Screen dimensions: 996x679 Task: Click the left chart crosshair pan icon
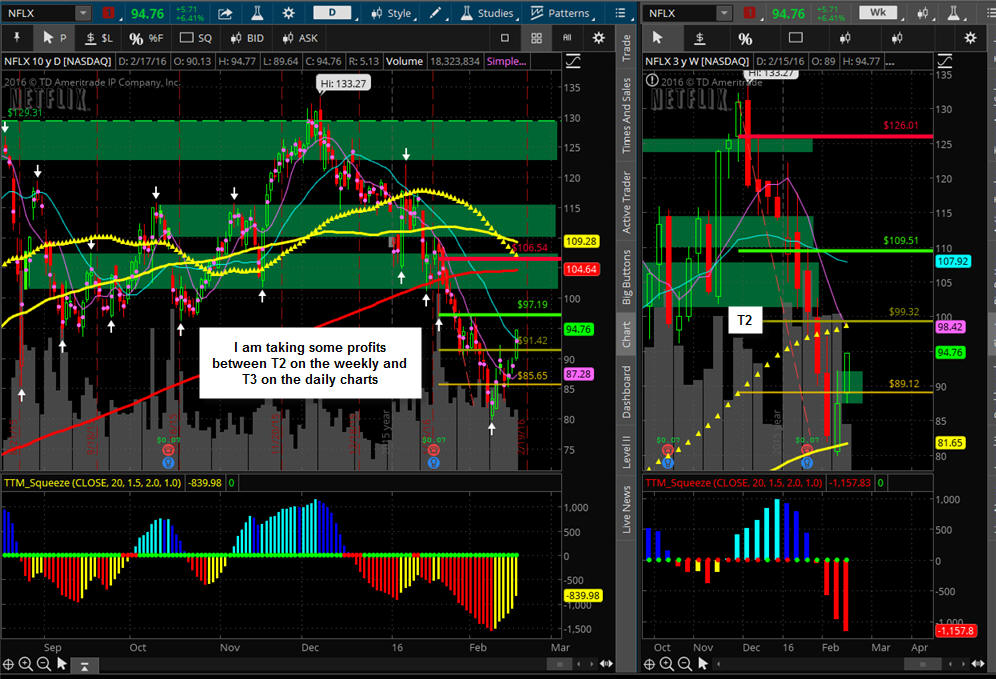point(8,664)
